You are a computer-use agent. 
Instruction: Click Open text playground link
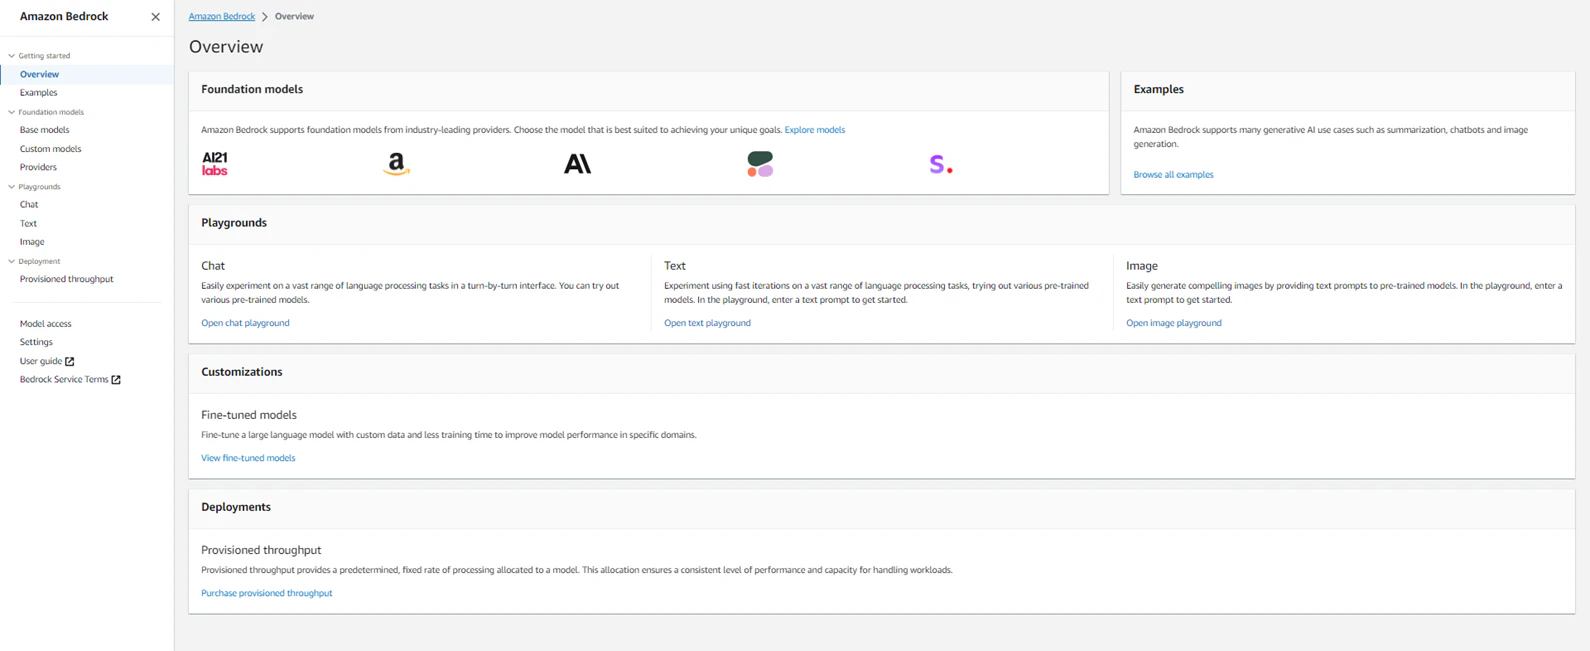707,323
